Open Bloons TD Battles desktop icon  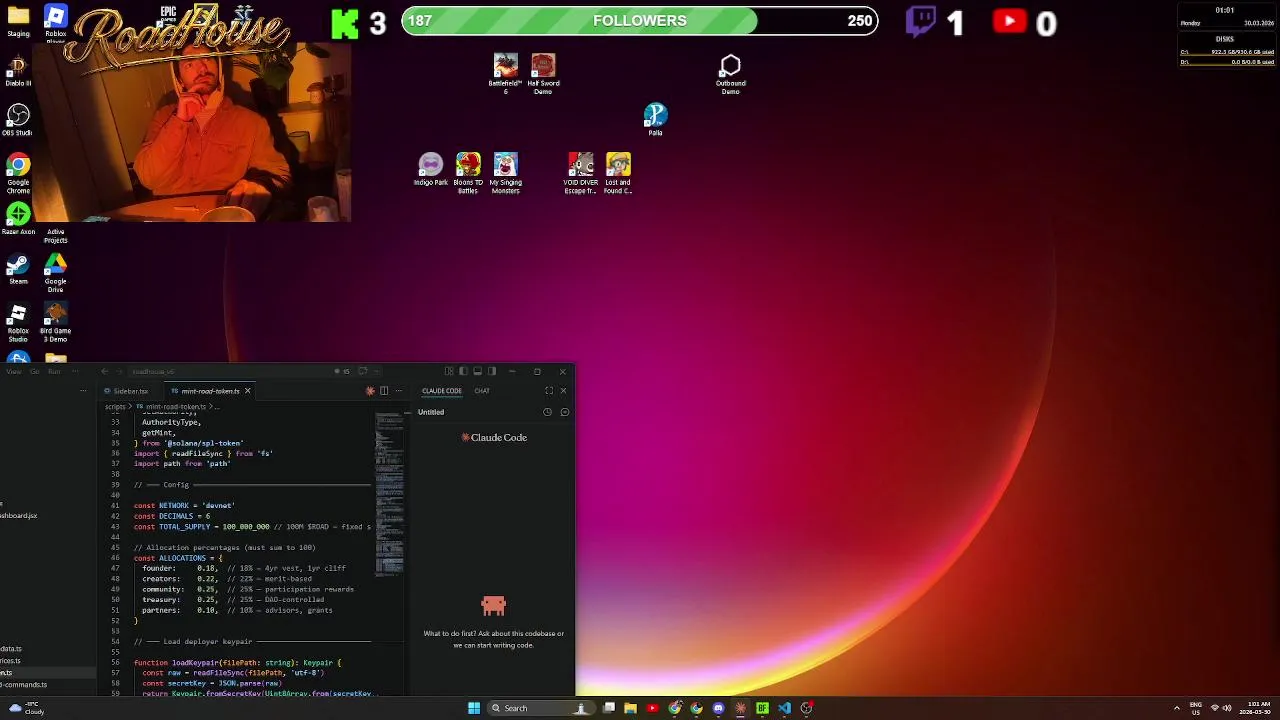coord(468,173)
